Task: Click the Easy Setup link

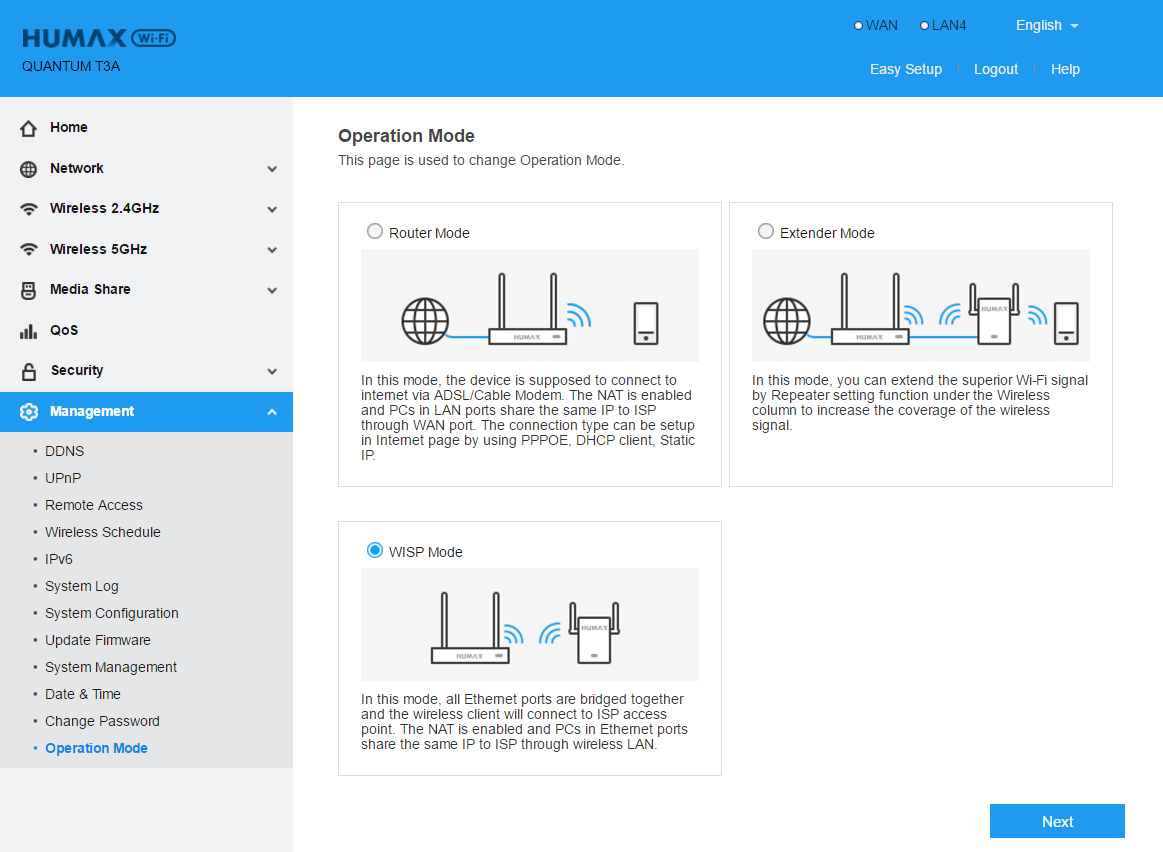Action: (x=906, y=69)
